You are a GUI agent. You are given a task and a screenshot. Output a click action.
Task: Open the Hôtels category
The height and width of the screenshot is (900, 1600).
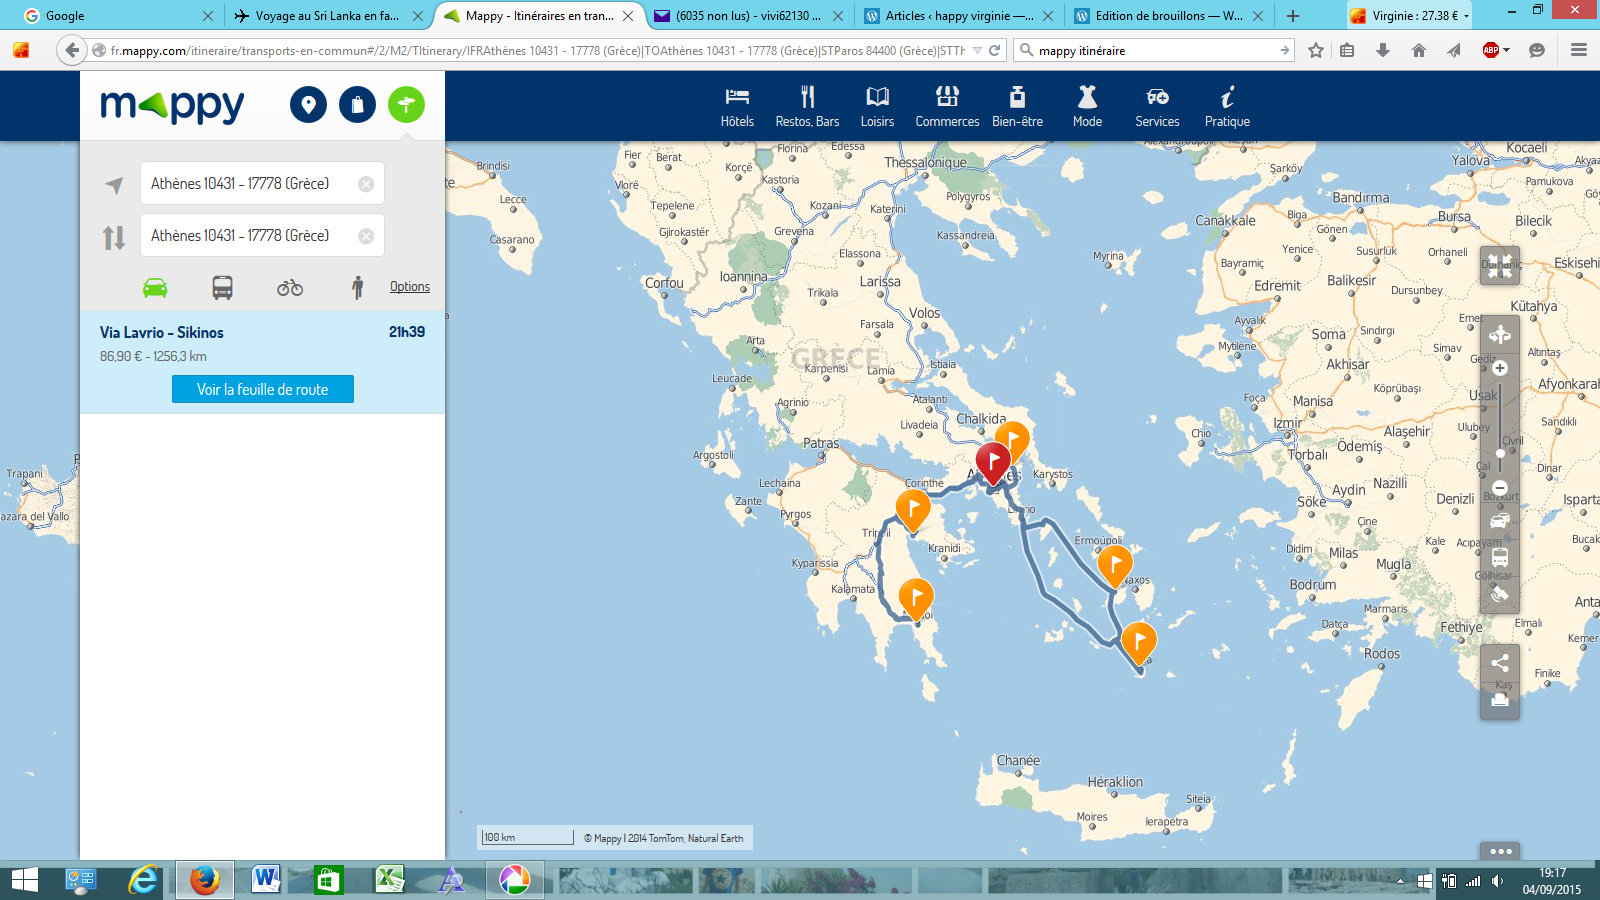(x=737, y=106)
